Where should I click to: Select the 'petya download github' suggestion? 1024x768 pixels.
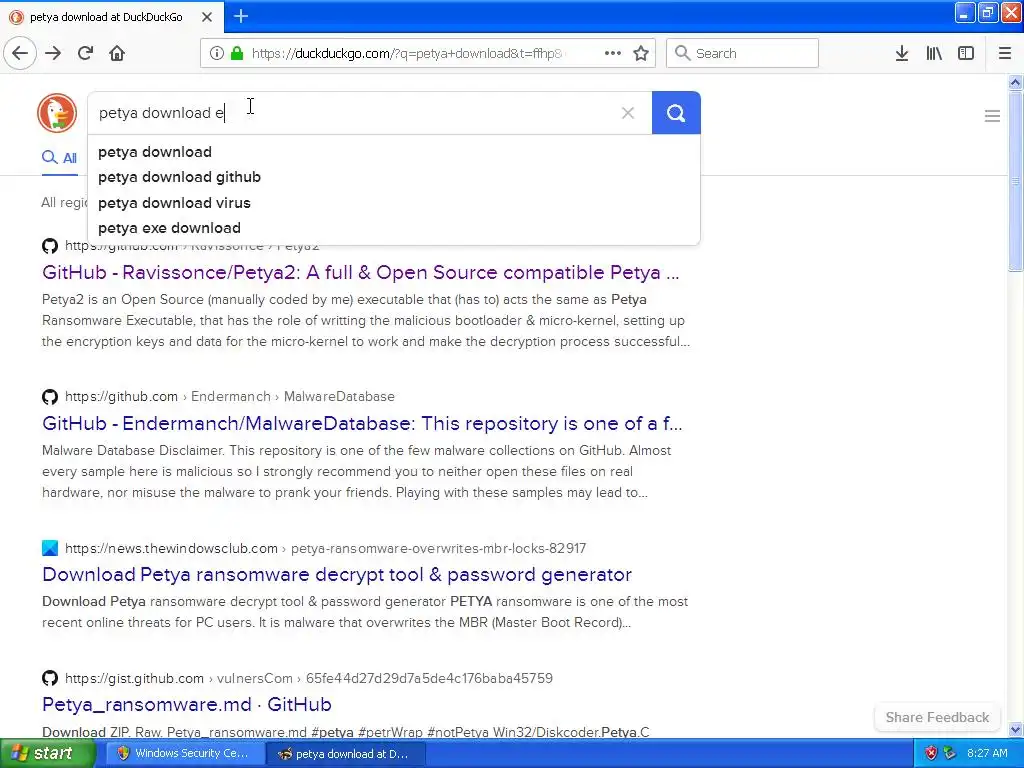point(180,177)
